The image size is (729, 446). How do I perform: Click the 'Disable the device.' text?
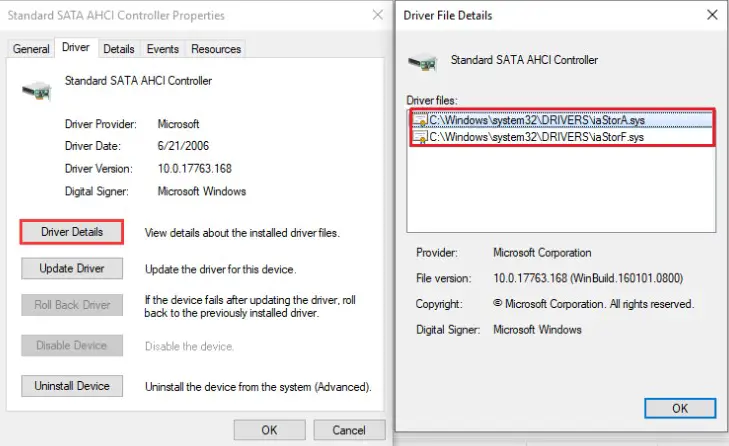point(189,346)
